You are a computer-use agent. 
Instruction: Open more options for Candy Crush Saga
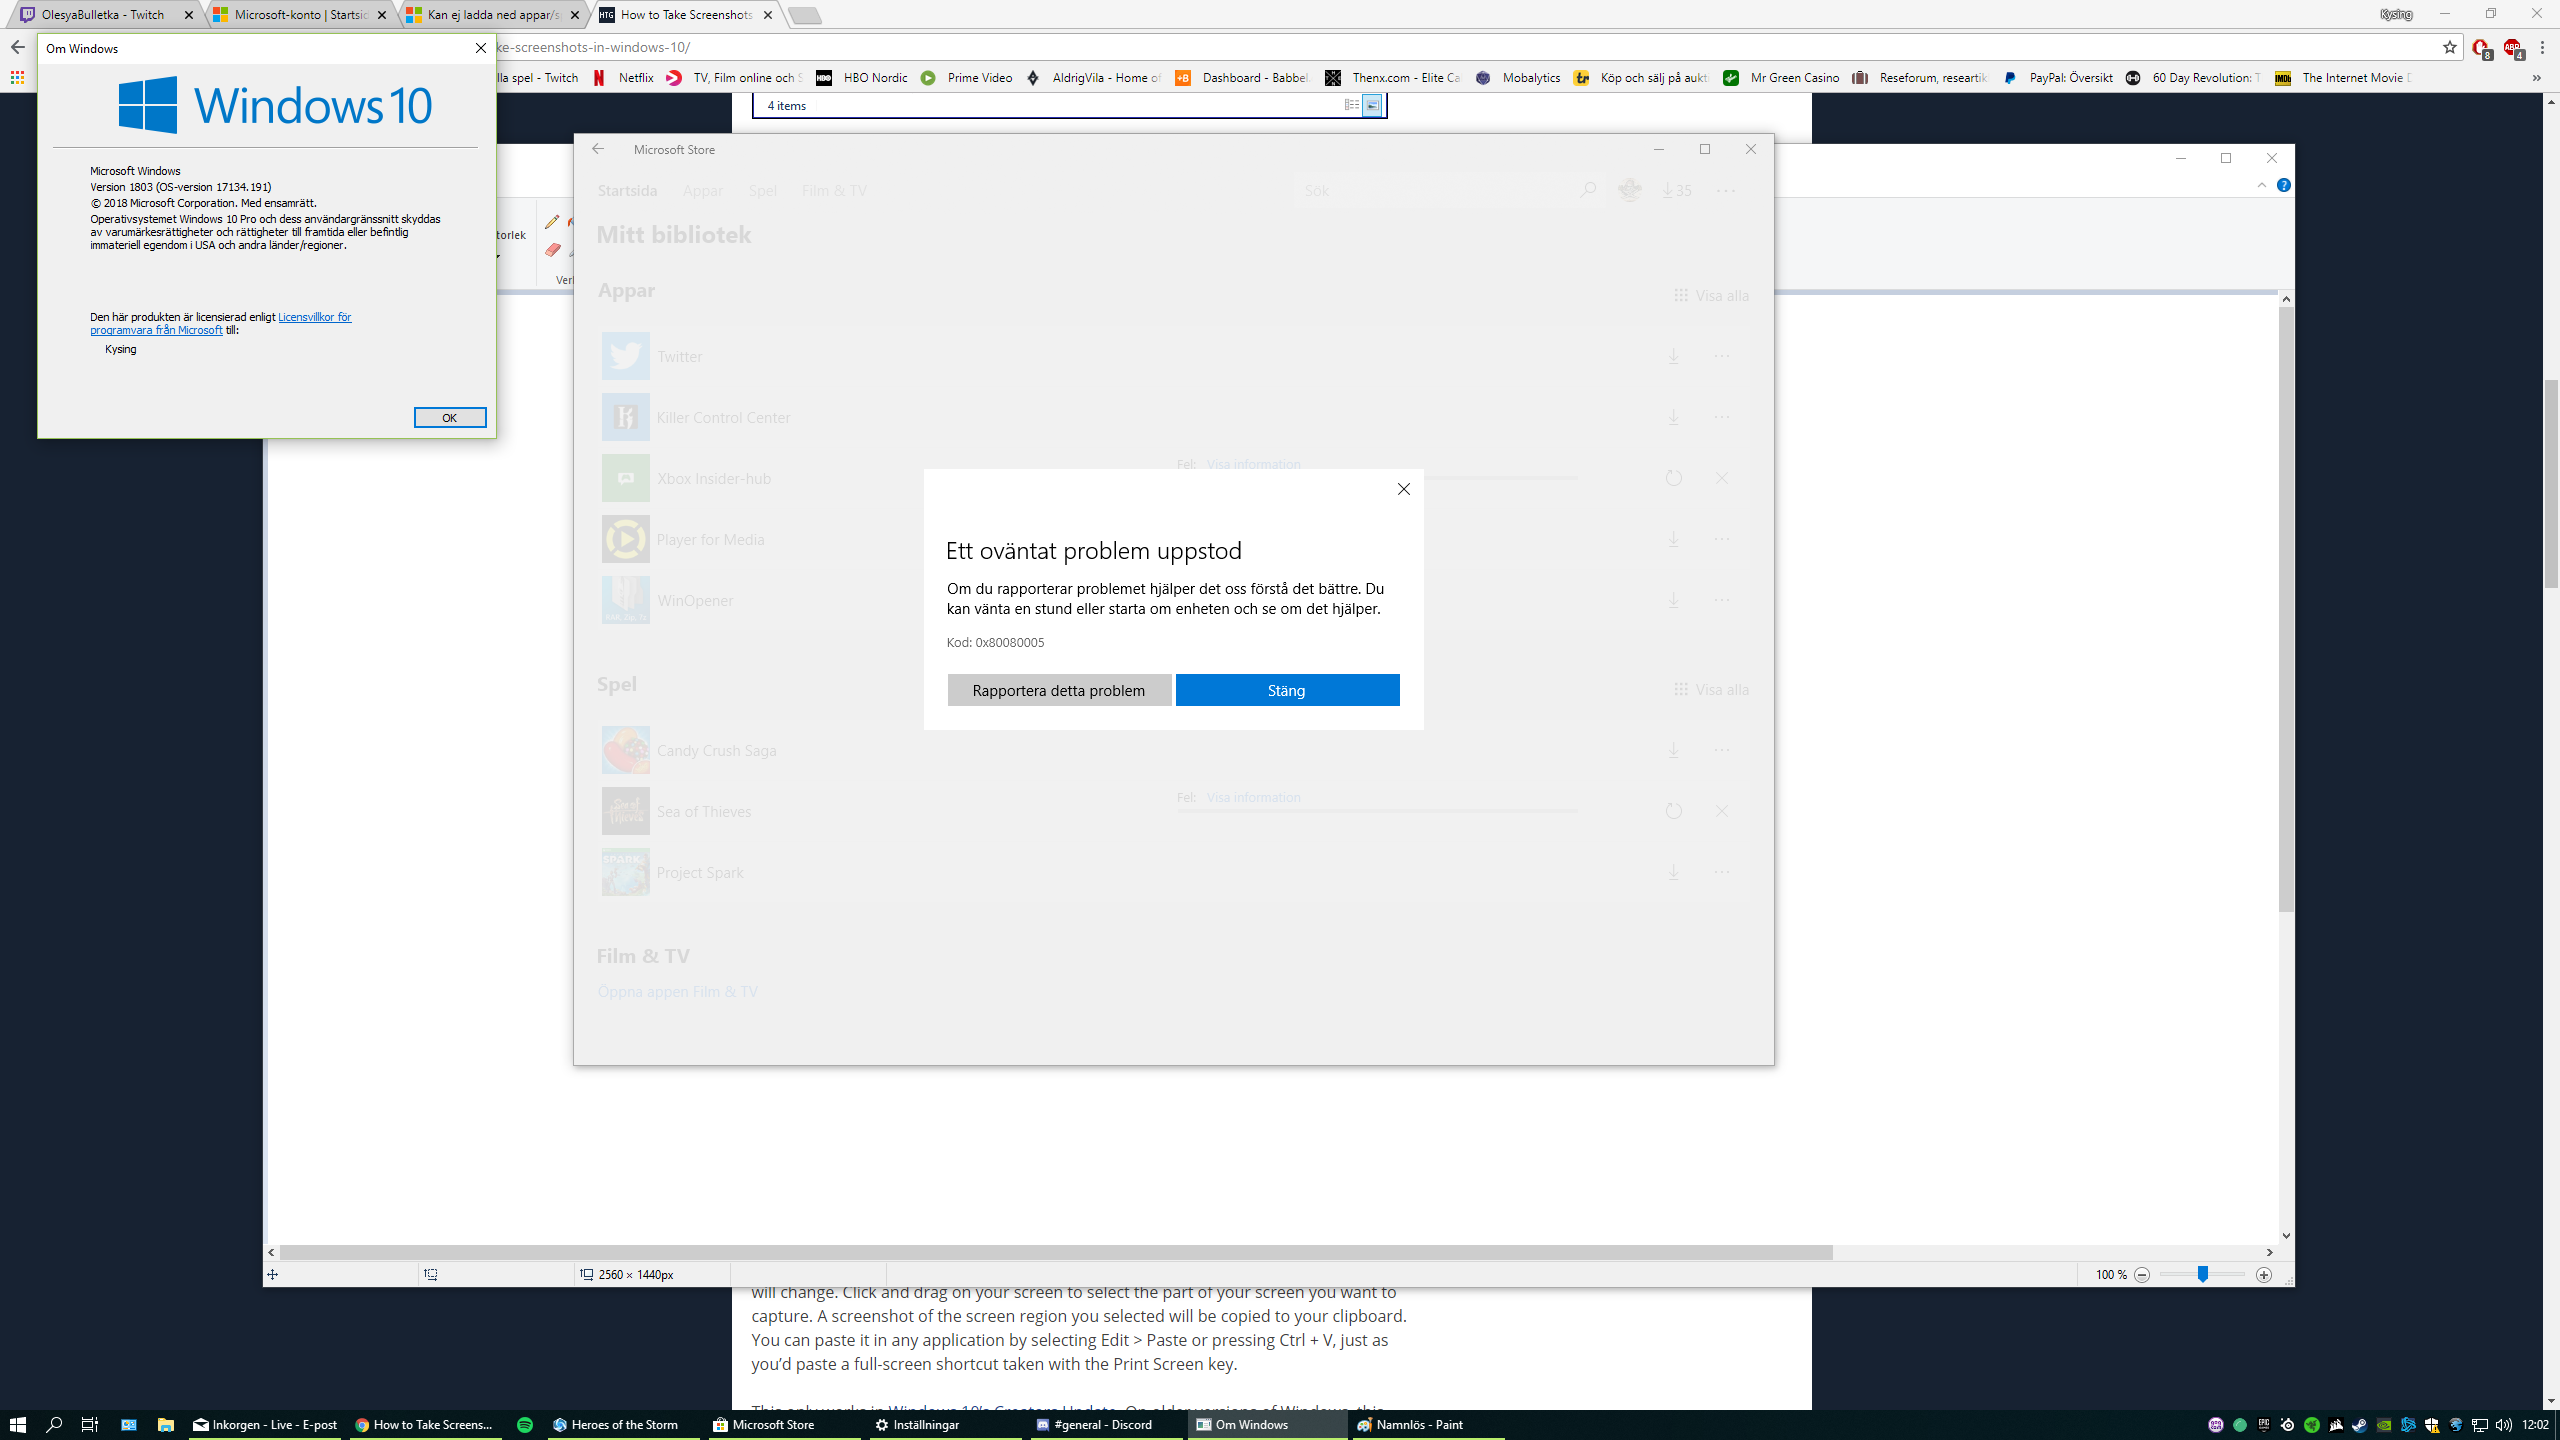point(1722,750)
